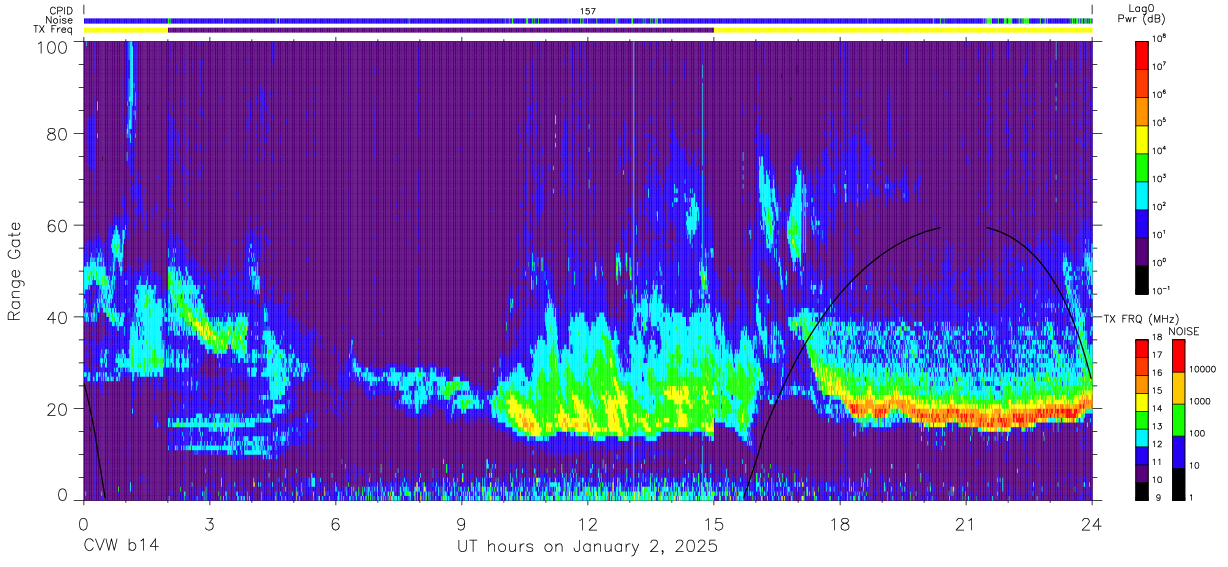Click the 18 hour tick on UT axis
This screenshot has width=1228, height=567.
pyautogui.click(x=840, y=524)
